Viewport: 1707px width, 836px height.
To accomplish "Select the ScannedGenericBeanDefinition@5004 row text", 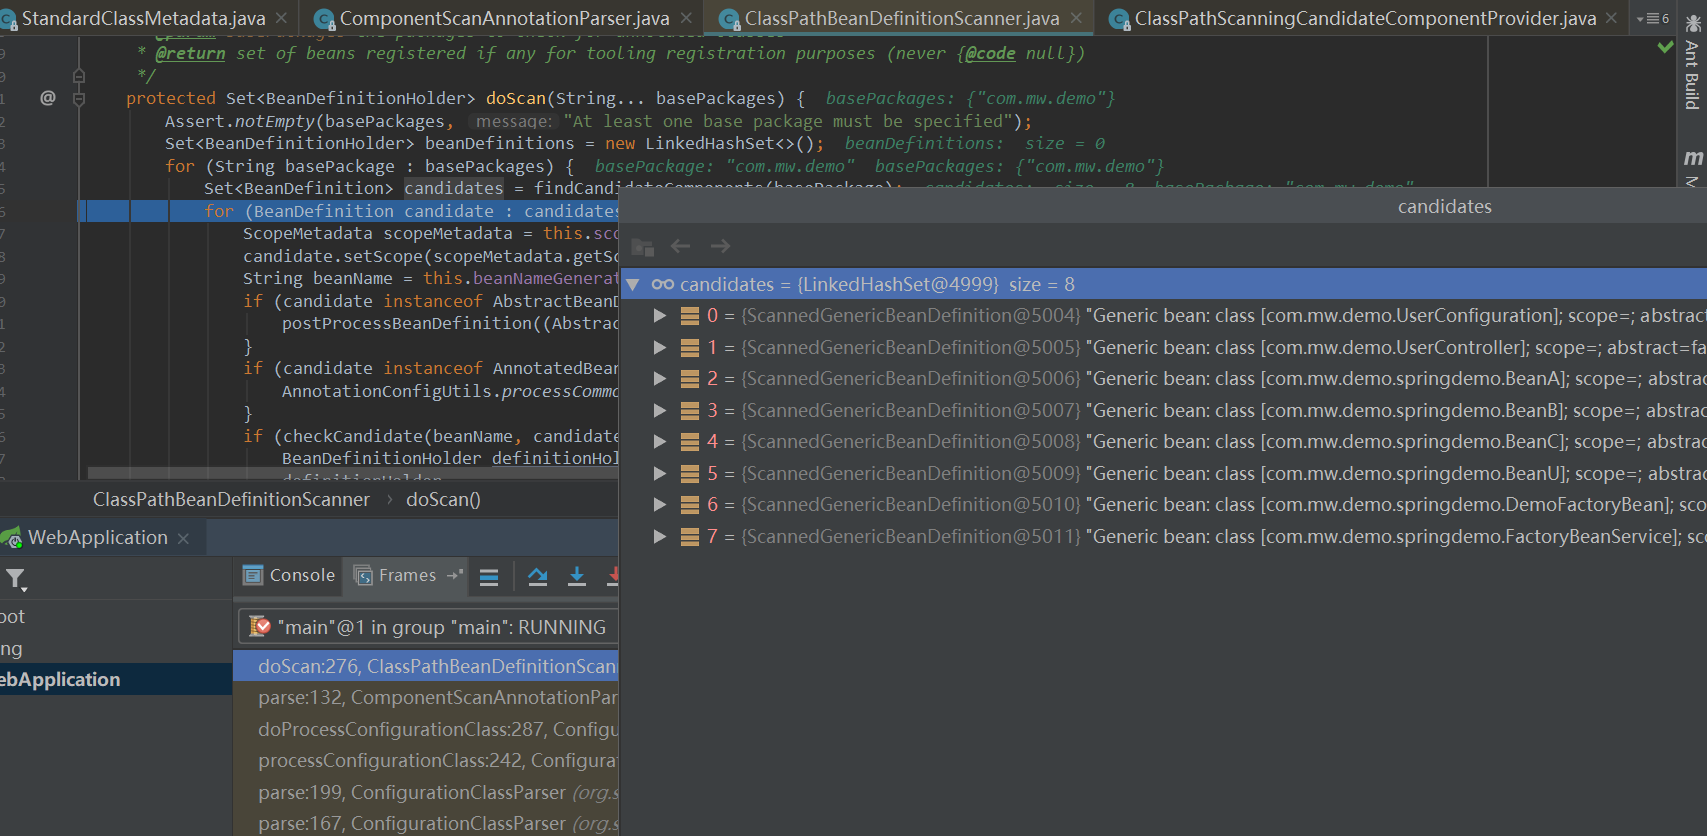I will click(x=911, y=316).
